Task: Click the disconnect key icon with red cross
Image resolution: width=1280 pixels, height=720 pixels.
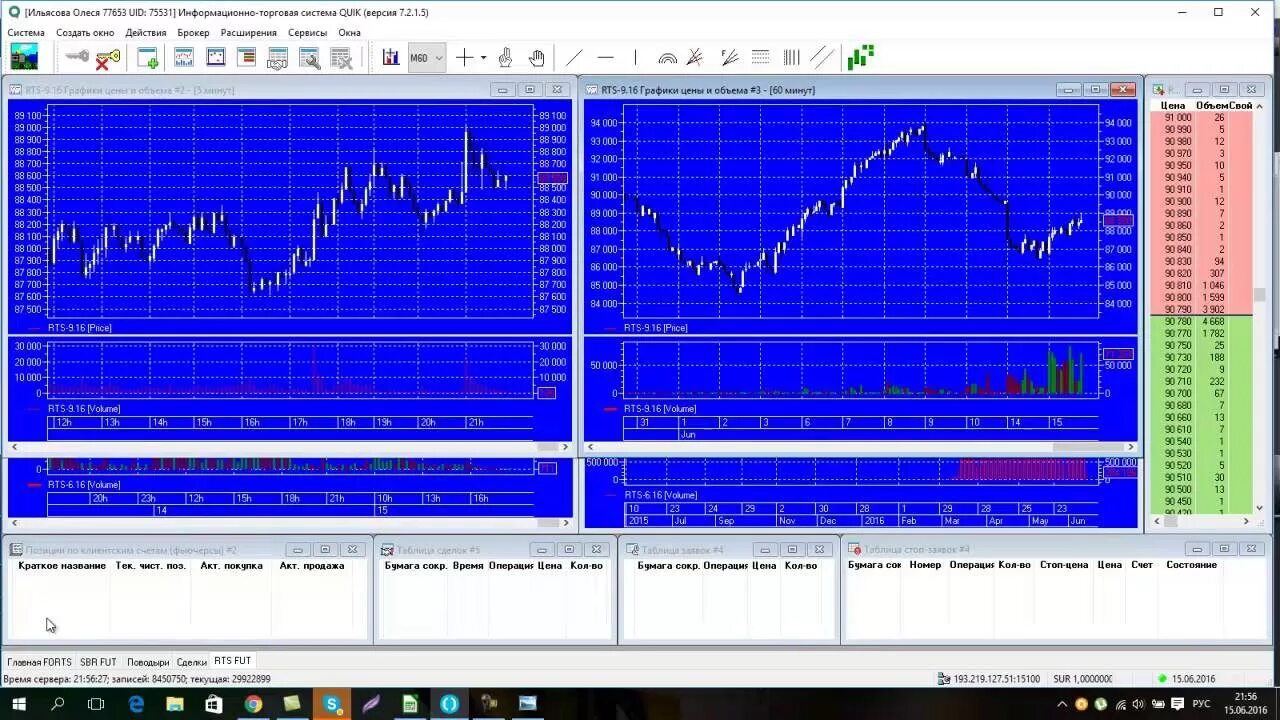Action: tap(107, 58)
